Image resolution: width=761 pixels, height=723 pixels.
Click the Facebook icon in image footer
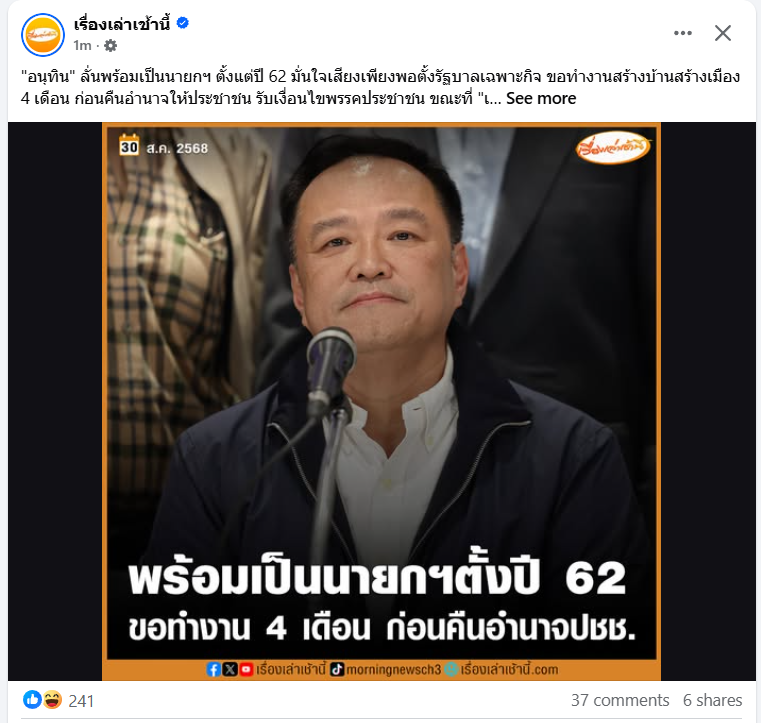pyautogui.click(x=214, y=670)
